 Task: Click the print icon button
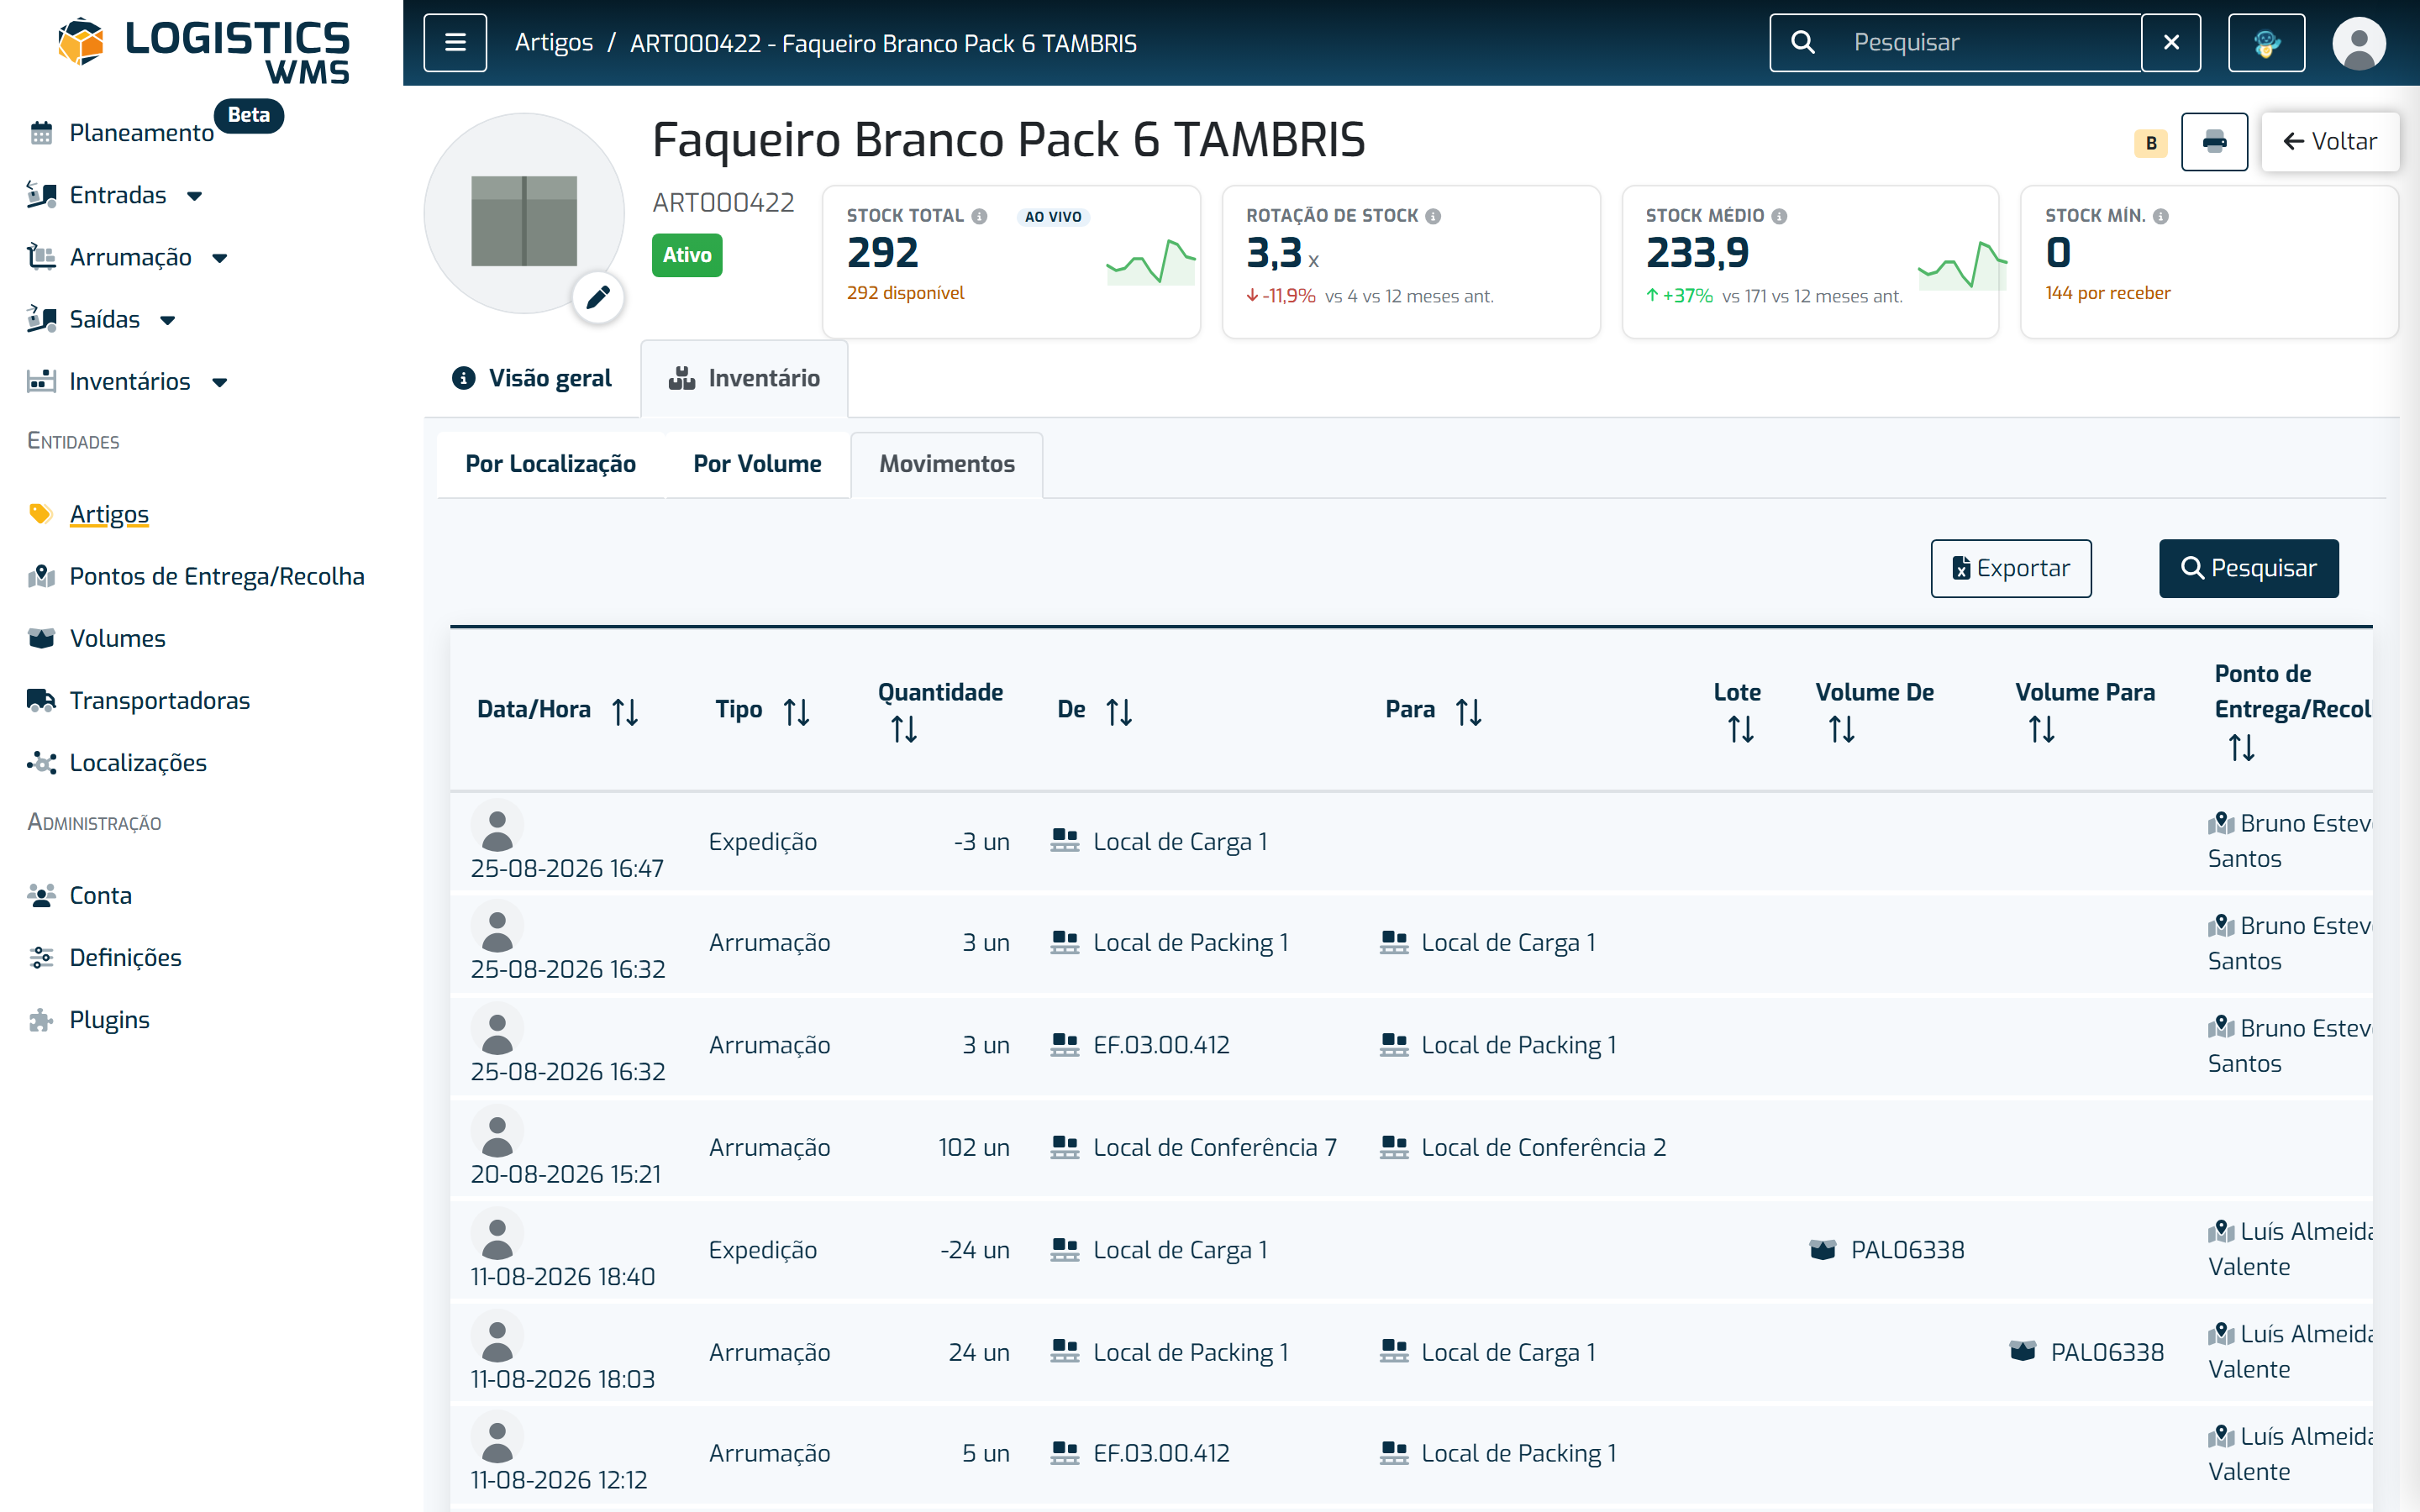[x=2214, y=142]
